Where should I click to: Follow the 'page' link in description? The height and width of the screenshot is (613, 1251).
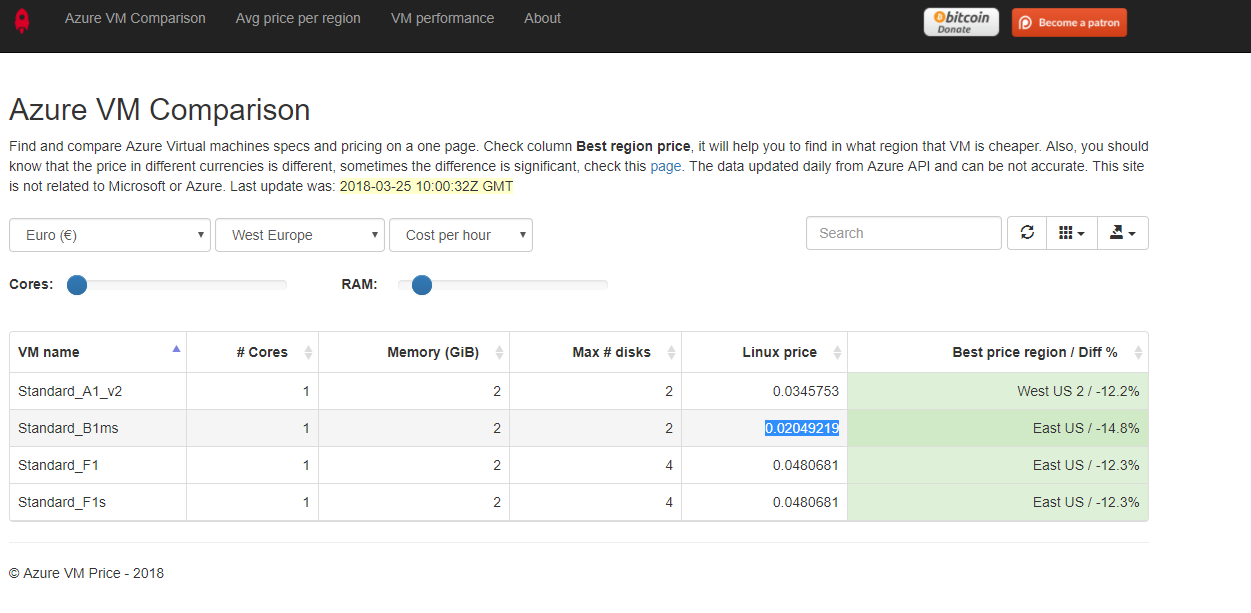665,166
